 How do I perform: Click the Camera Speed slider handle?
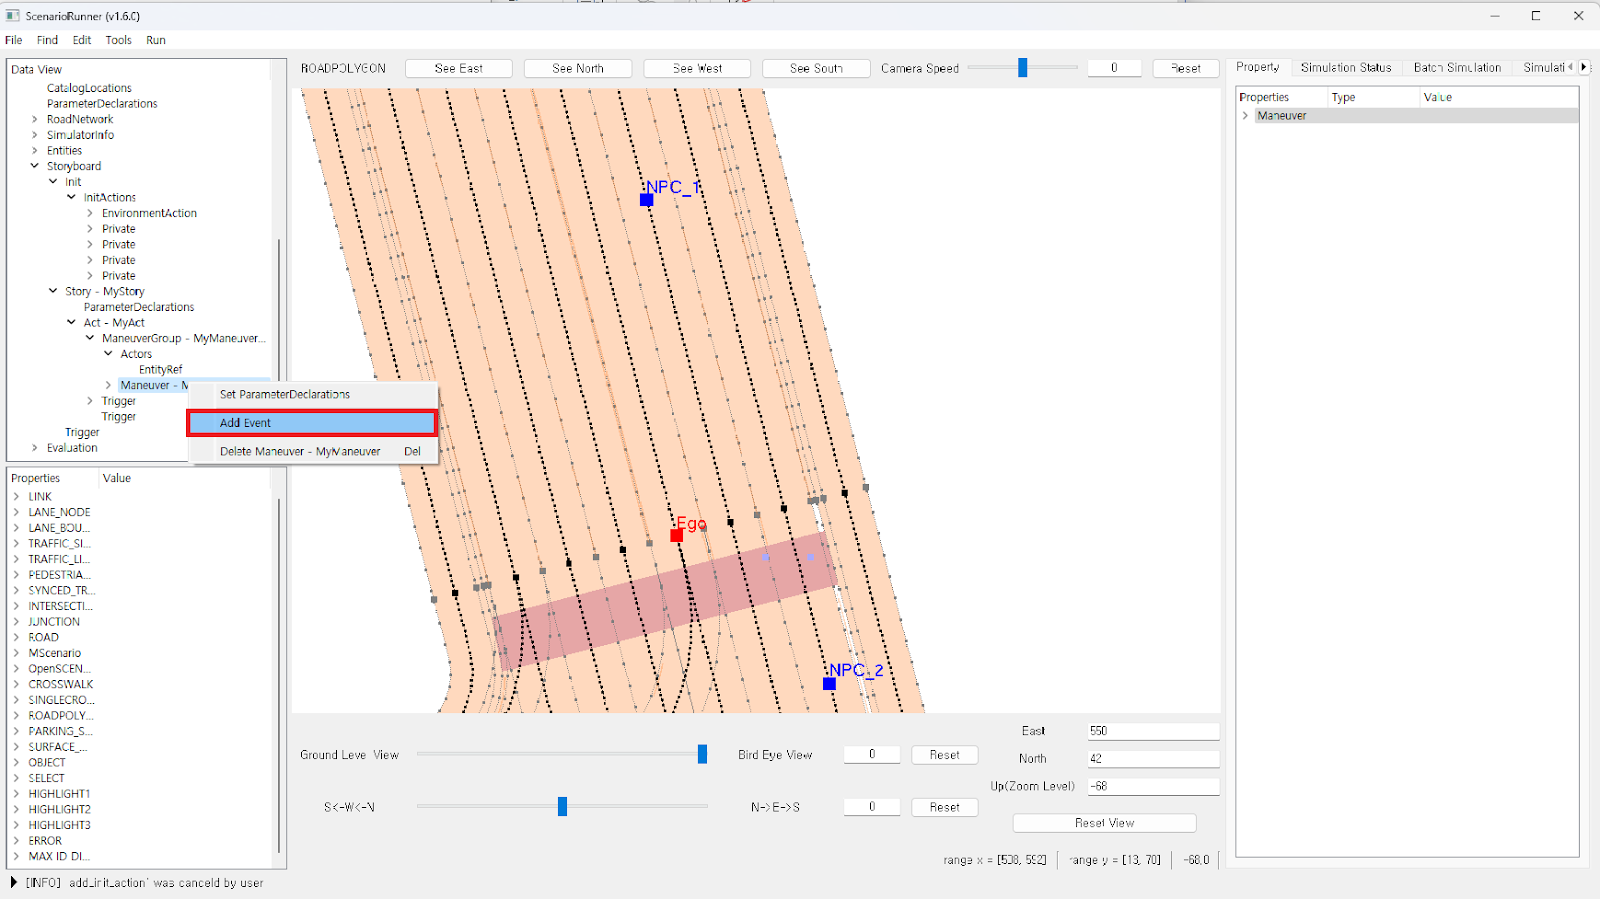tap(1022, 68)
